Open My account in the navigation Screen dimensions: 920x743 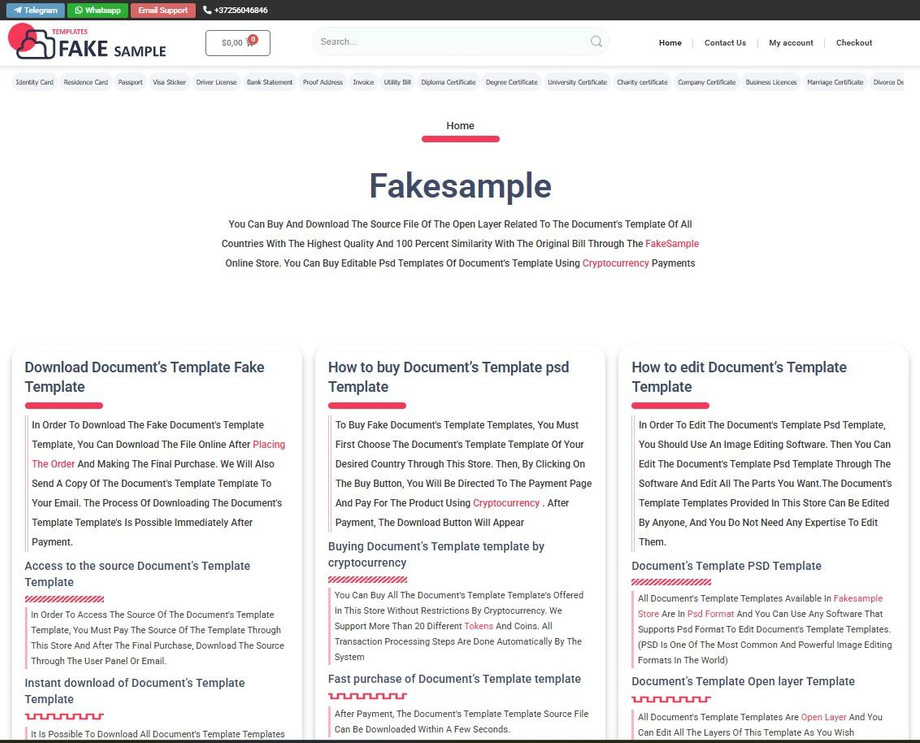791,43
